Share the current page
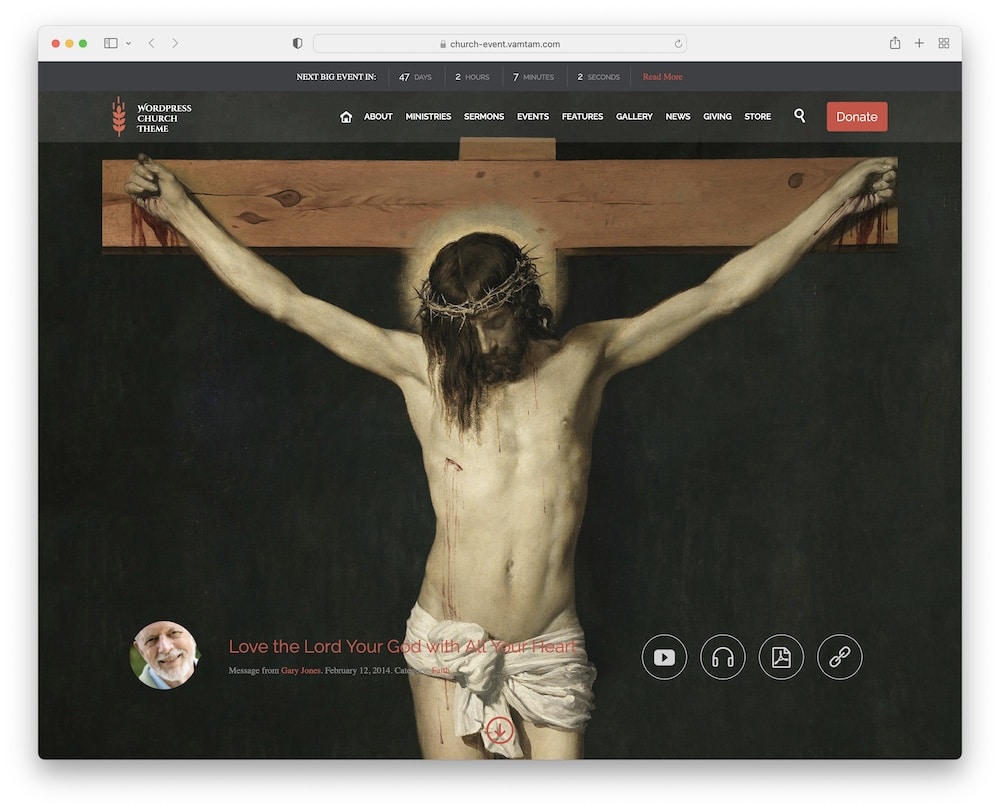This screenshot has width=1000, height=810. click(895, 43)
